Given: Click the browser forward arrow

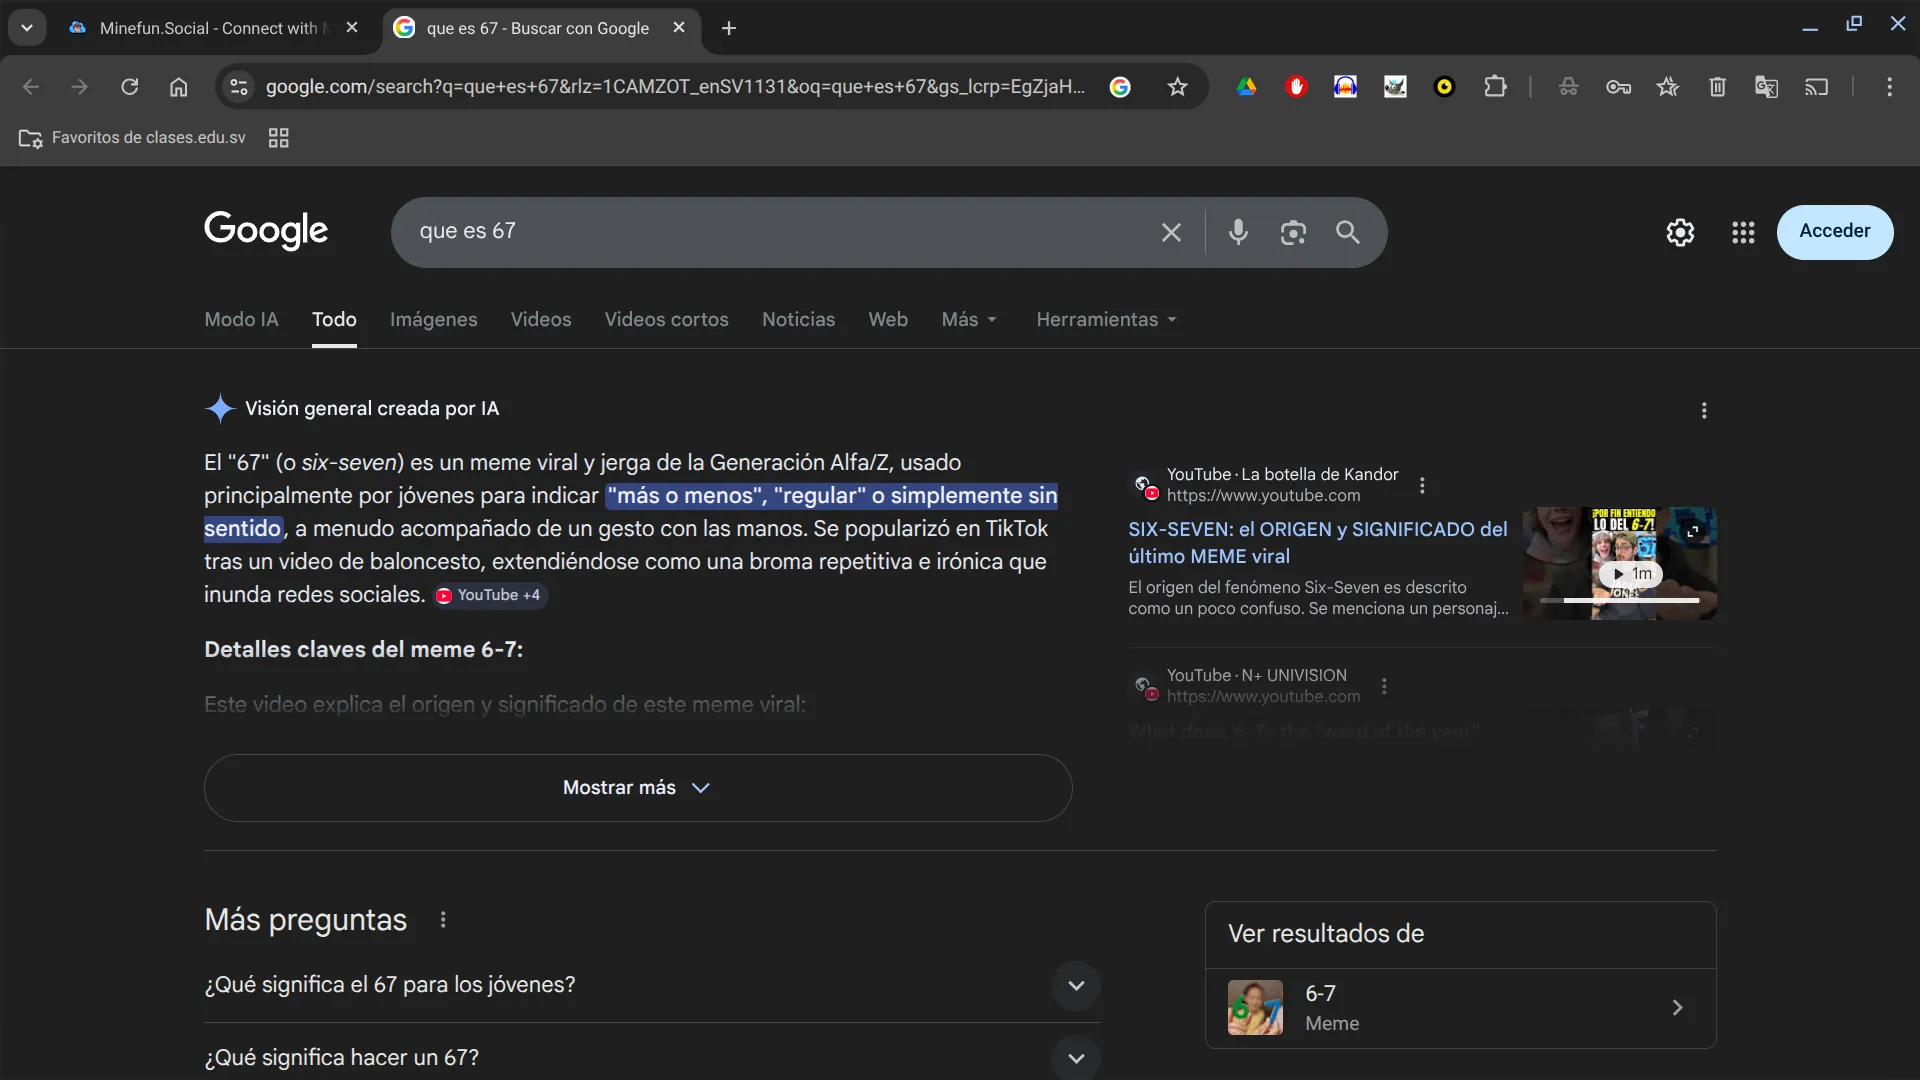Looking at the screenshot, I should [80, 87].
